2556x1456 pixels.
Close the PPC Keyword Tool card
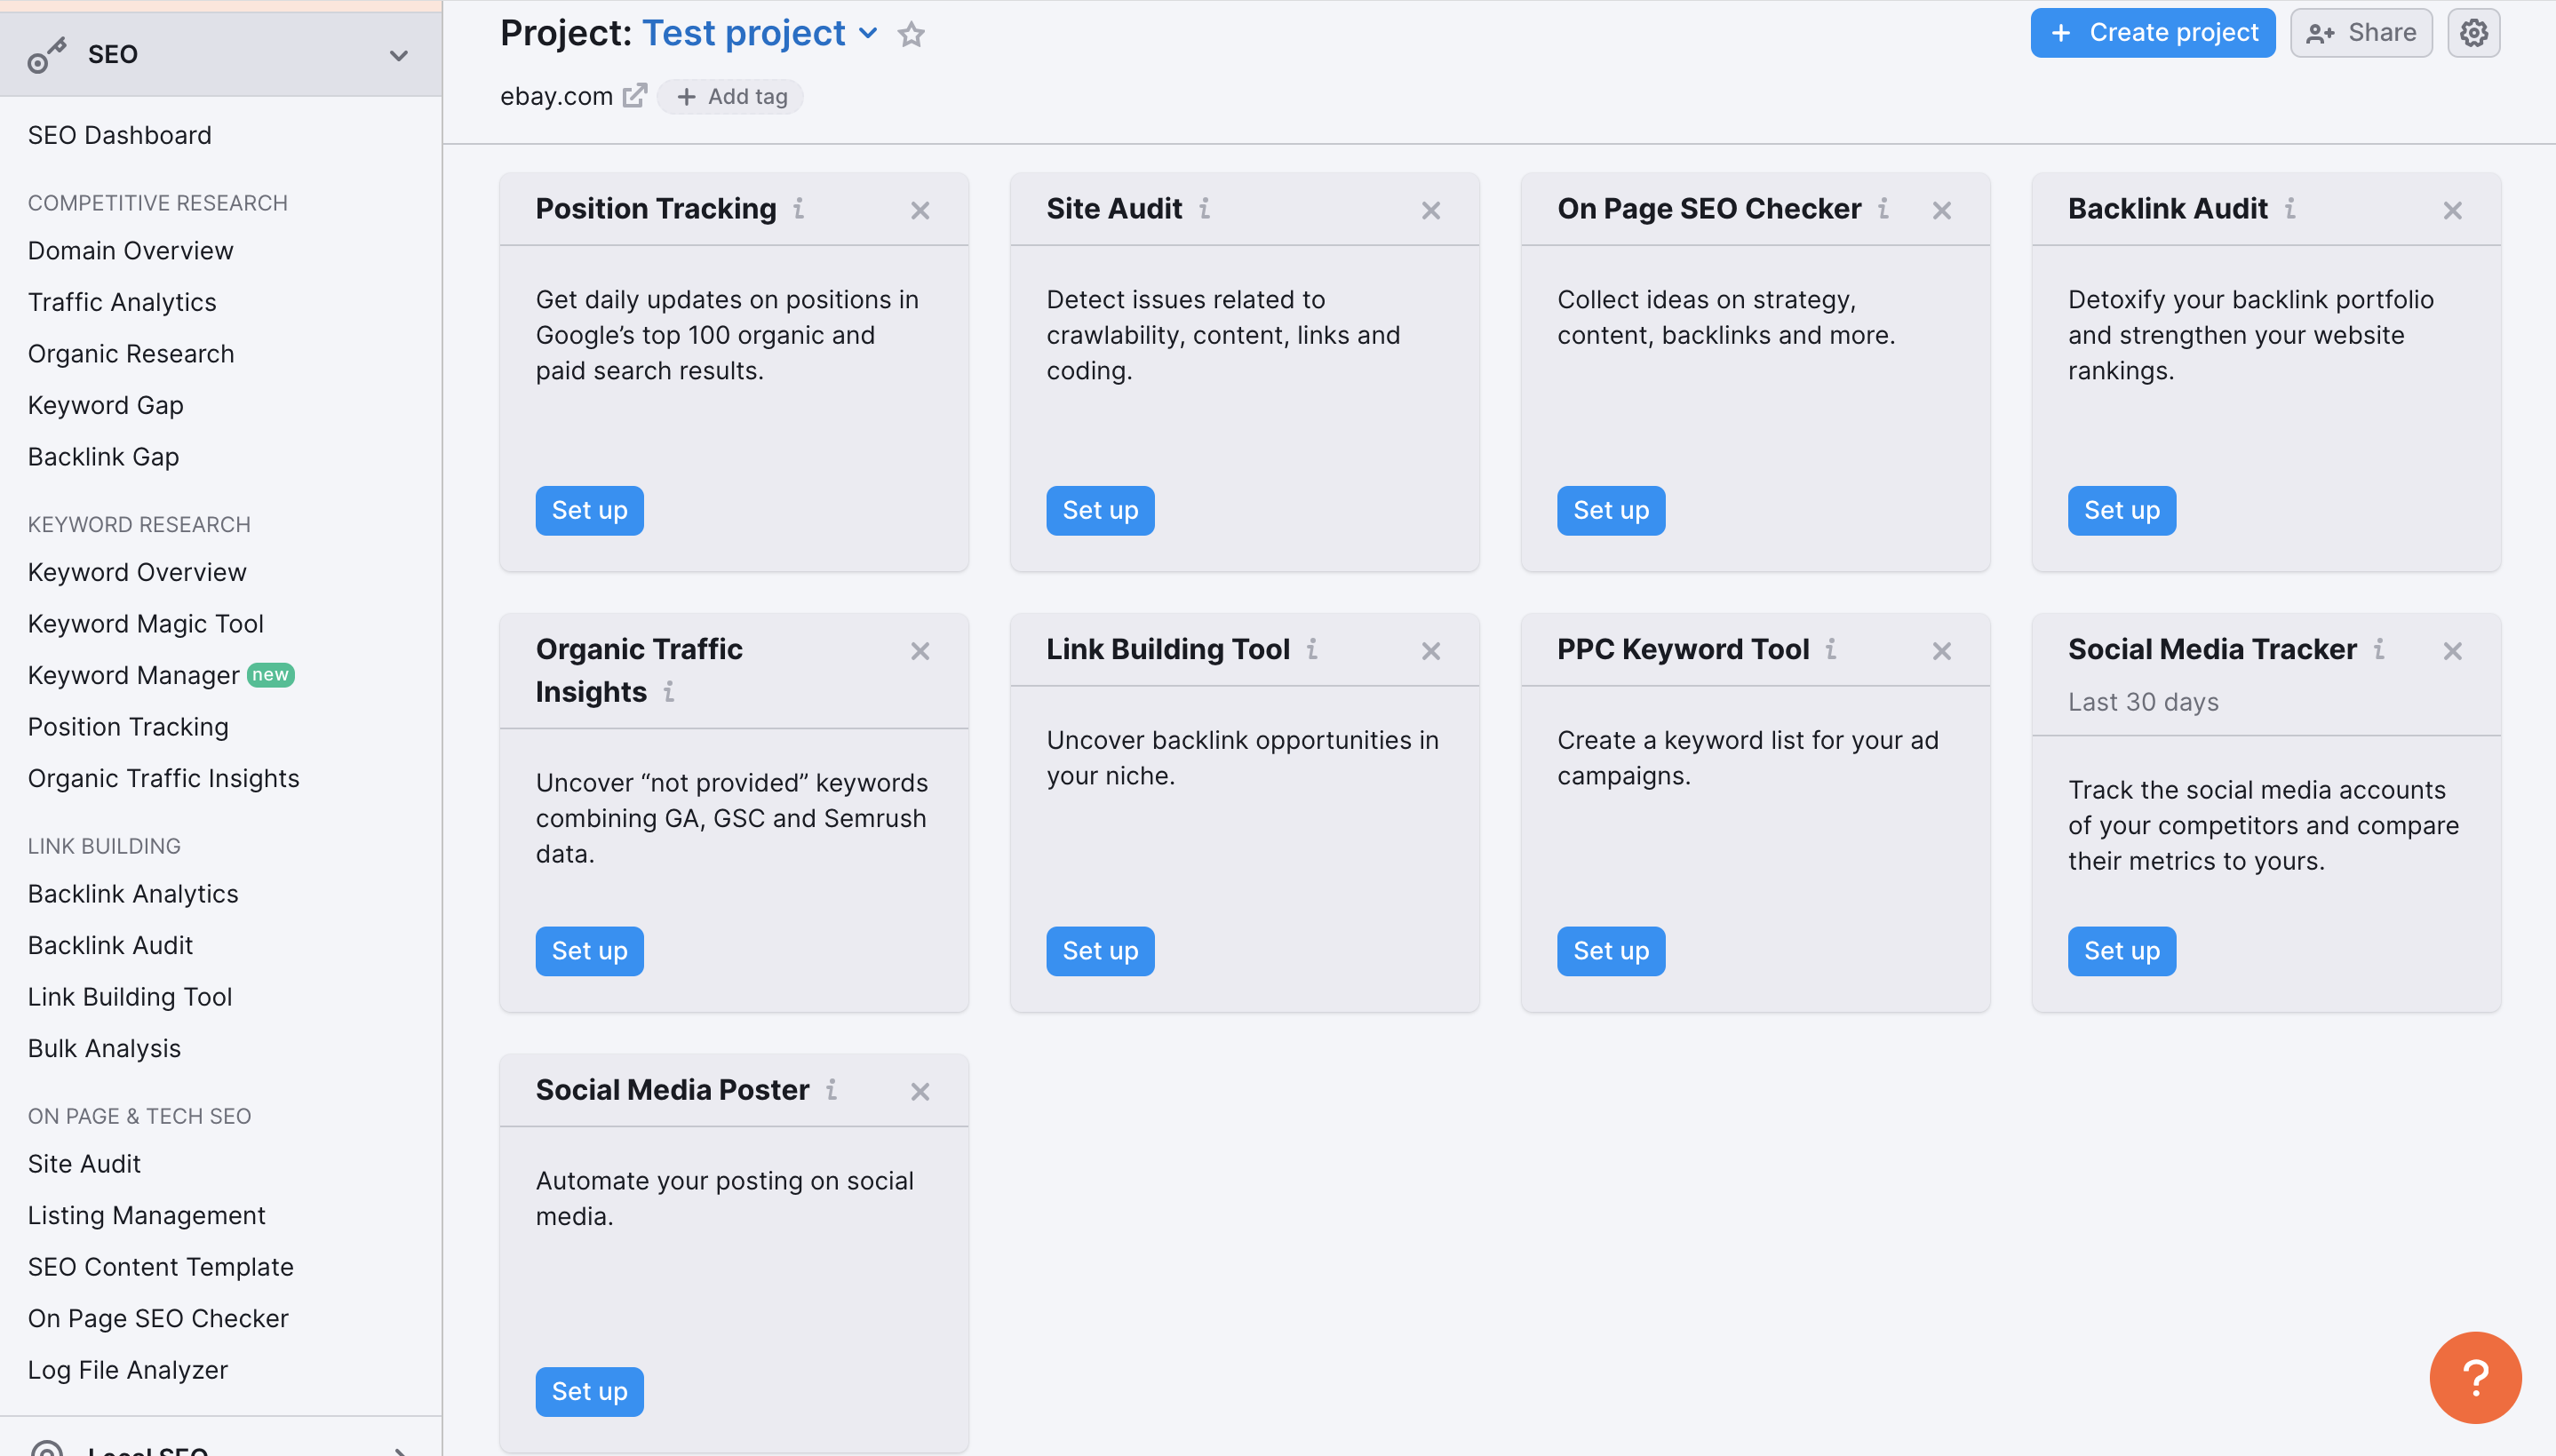pyautogui.click(x=1943, y=650)
